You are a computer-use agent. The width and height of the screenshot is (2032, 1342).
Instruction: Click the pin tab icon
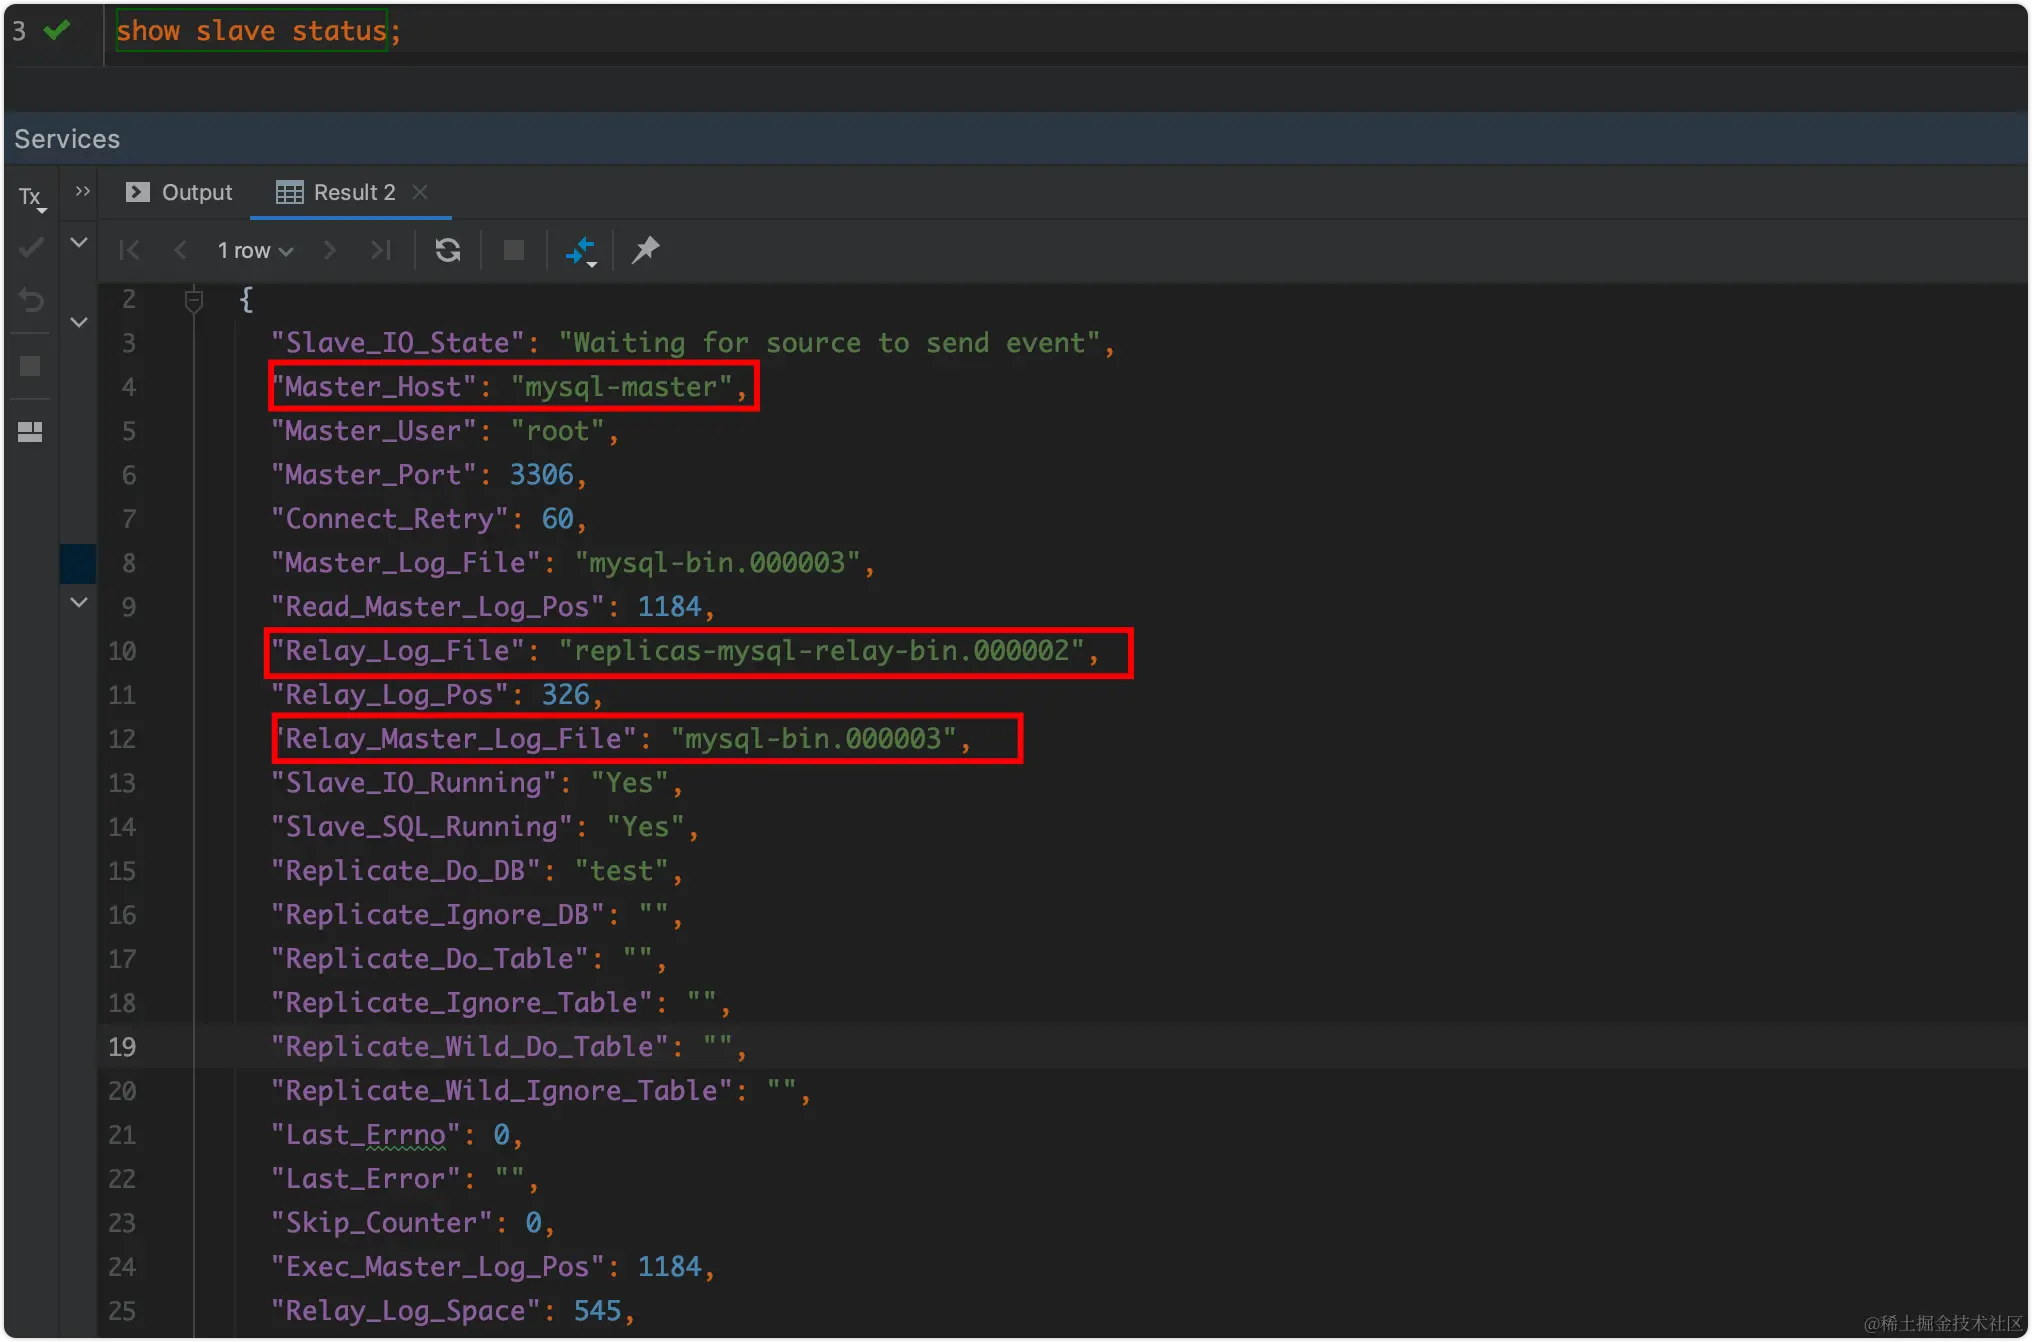coord(645,250)
